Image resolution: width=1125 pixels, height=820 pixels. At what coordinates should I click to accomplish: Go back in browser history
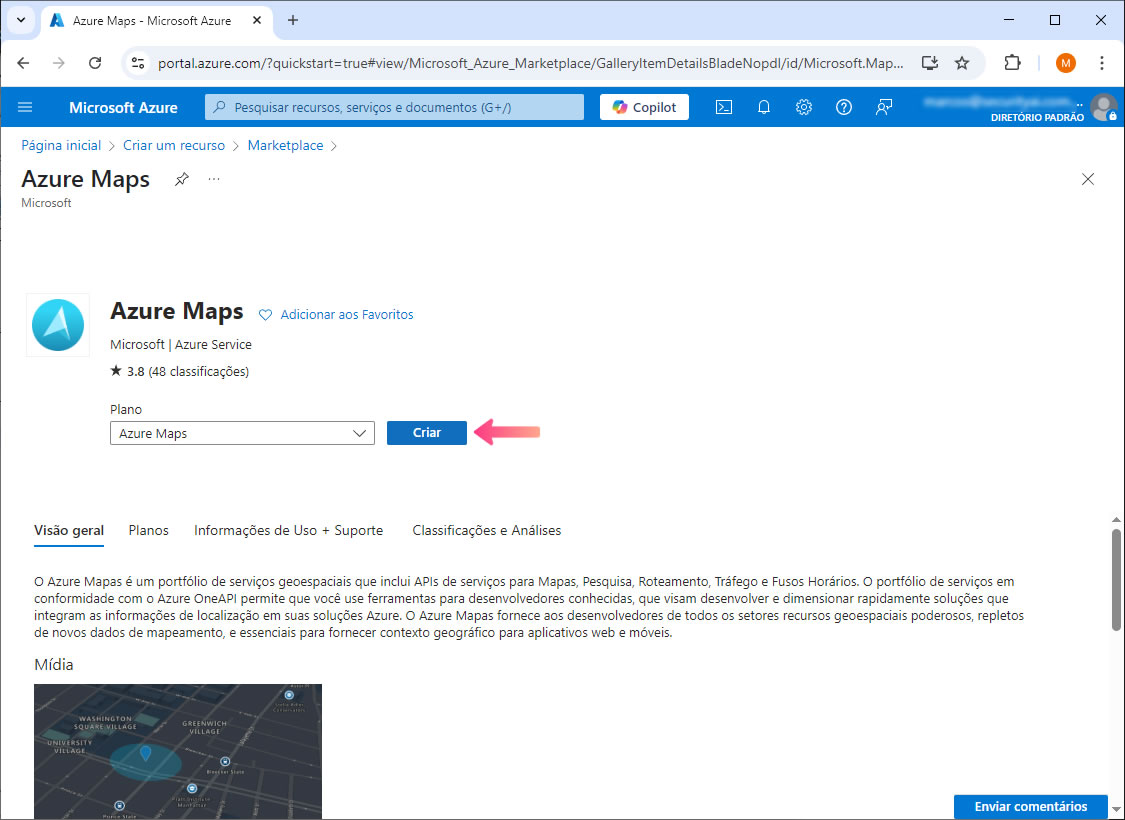tap(23, 63)
